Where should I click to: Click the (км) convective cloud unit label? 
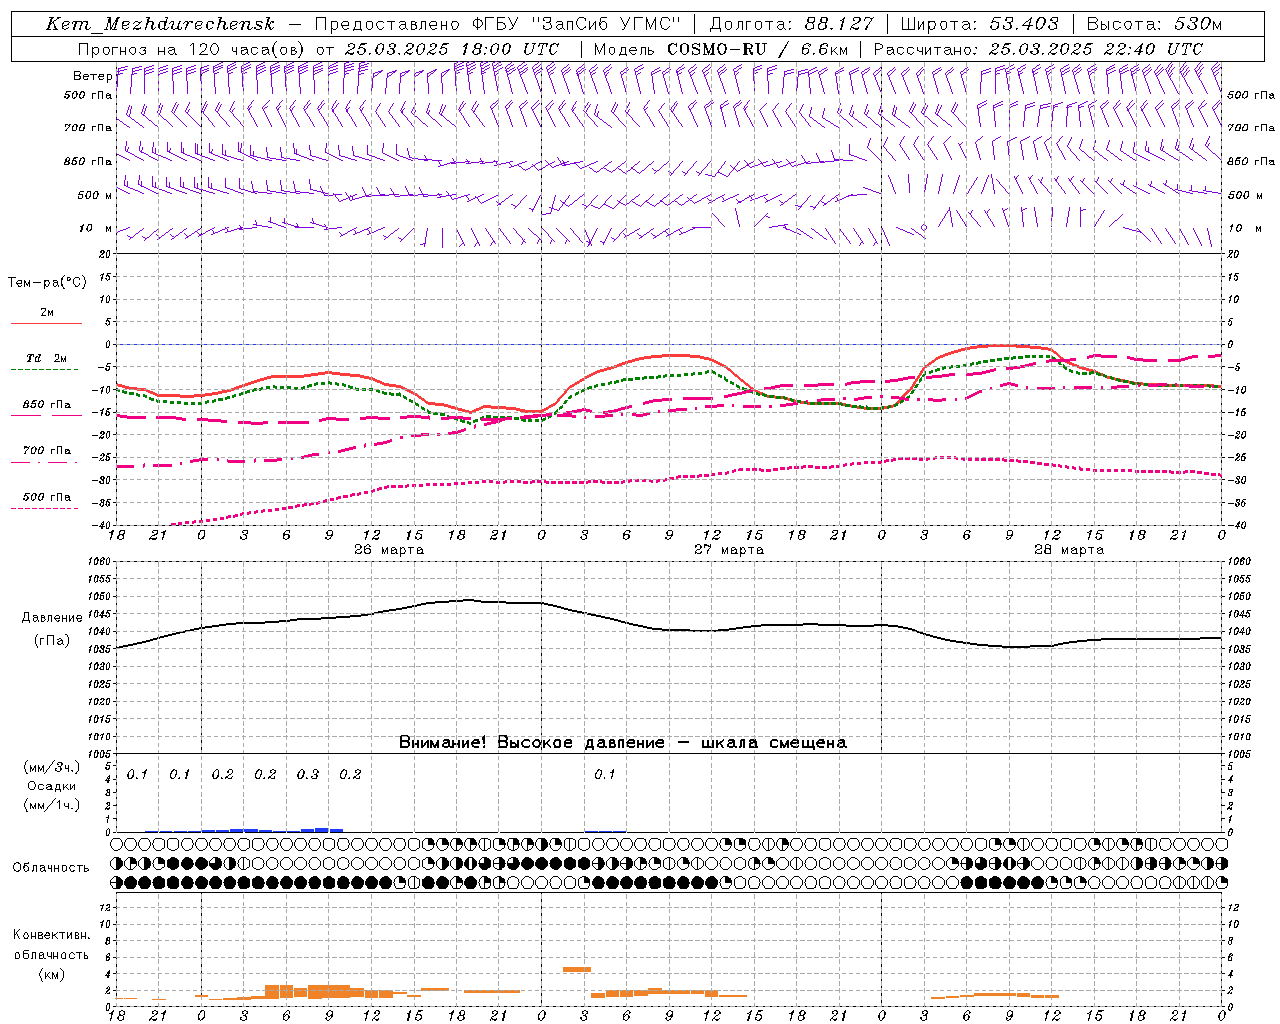pyautogui.click(x=51, y=974)
